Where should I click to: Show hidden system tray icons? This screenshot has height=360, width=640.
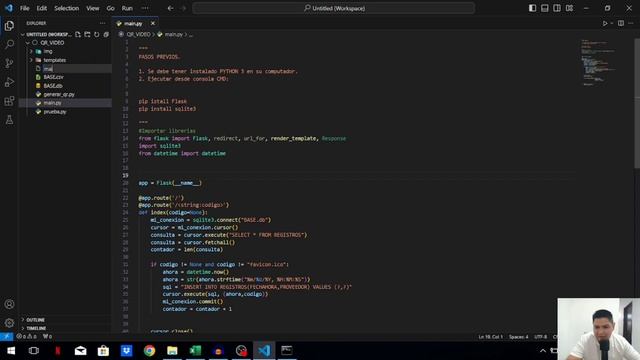(543, 351)
